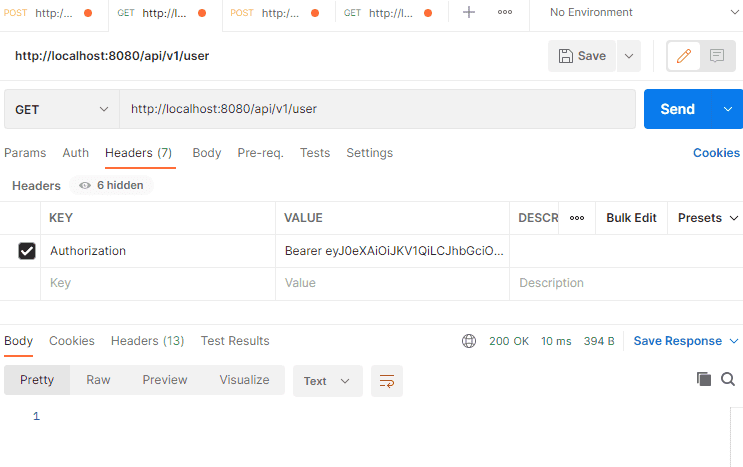Viewport: 743px width, 467px height.
Task: Open the Test Results tab
Action: [235, 341]
